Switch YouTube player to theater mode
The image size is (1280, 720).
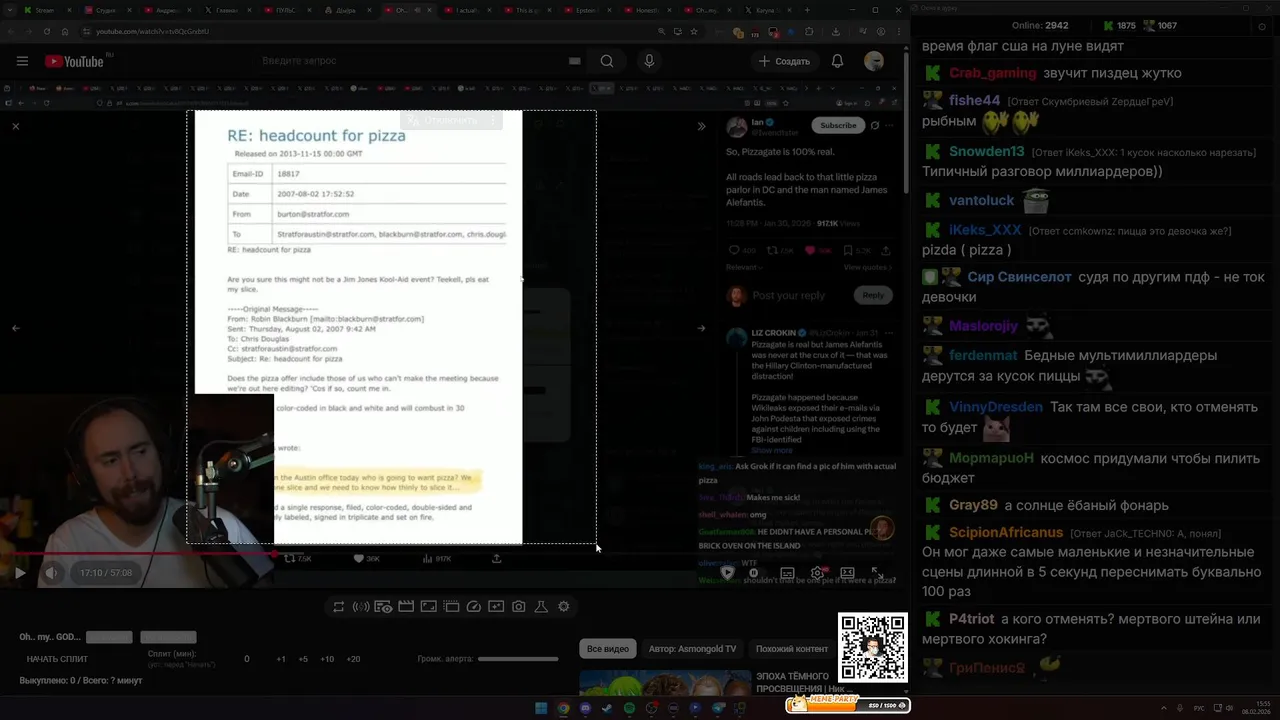847,572
